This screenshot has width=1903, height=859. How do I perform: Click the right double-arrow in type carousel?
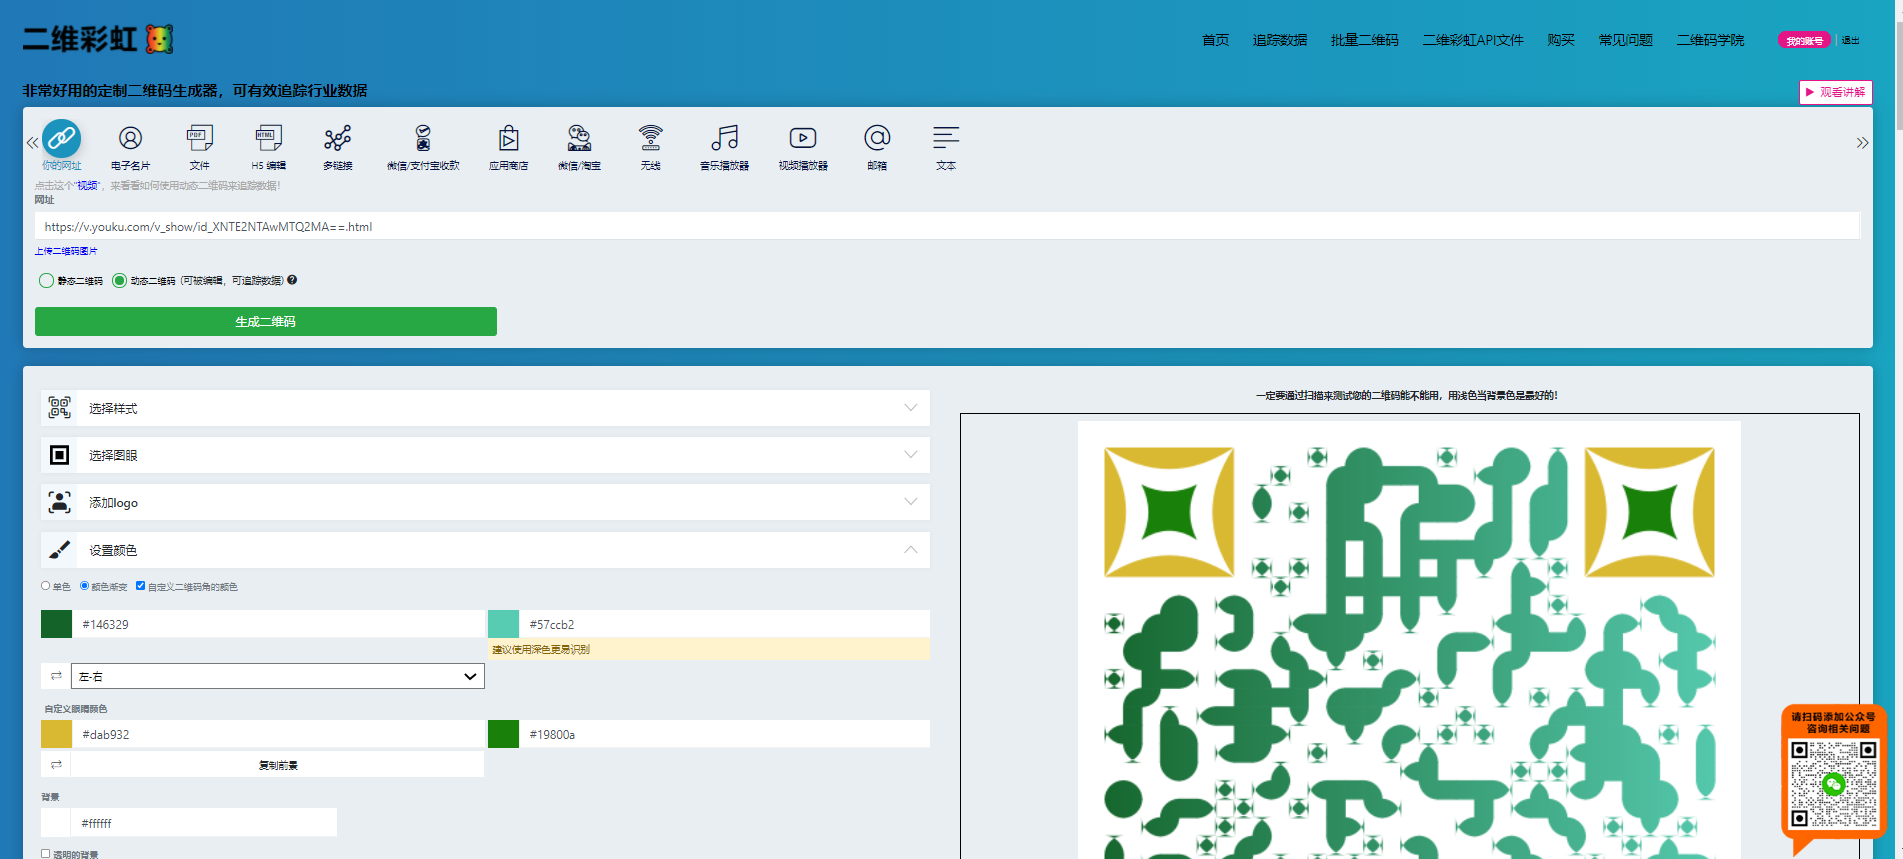pyautogui.click(x=1862, y=143)
